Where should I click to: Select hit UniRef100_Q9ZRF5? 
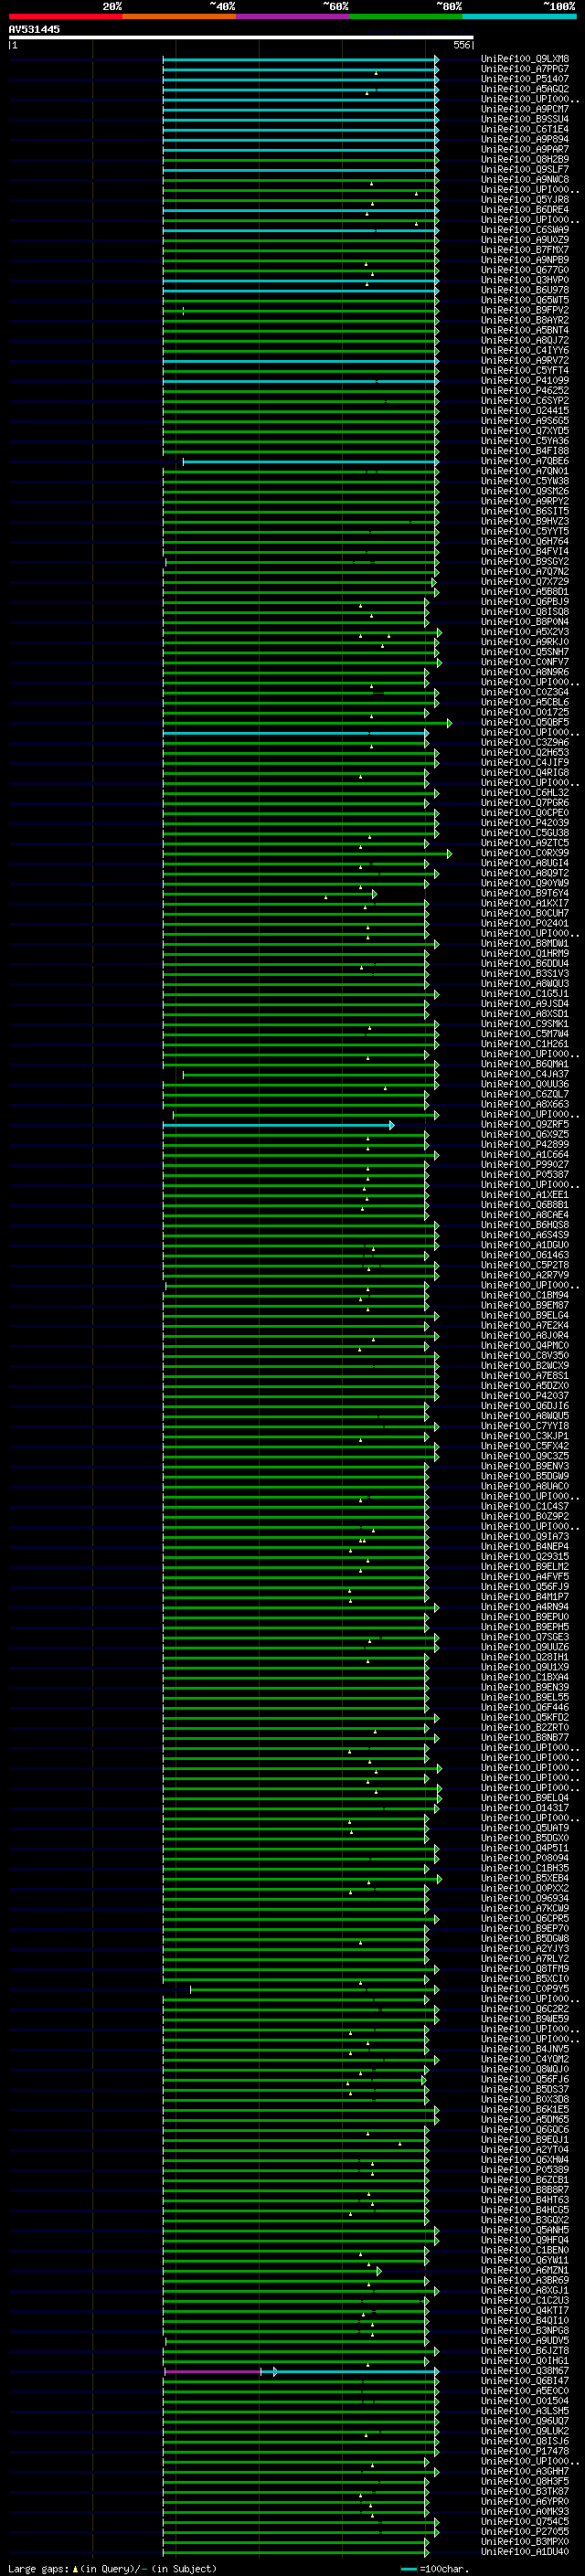pyautogui.click(x=525, y=1125)
